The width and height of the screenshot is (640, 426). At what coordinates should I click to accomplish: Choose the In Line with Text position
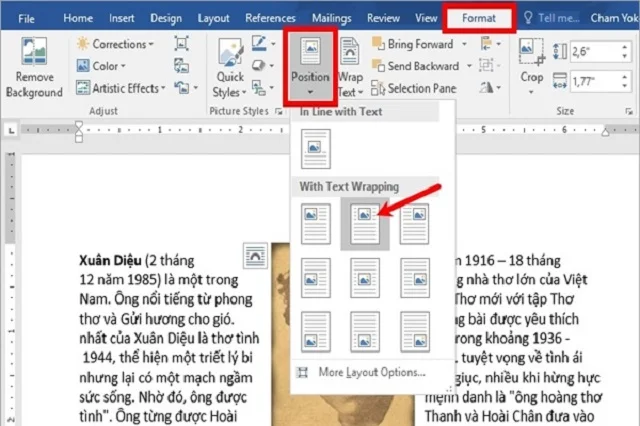(x=314, y=148)
